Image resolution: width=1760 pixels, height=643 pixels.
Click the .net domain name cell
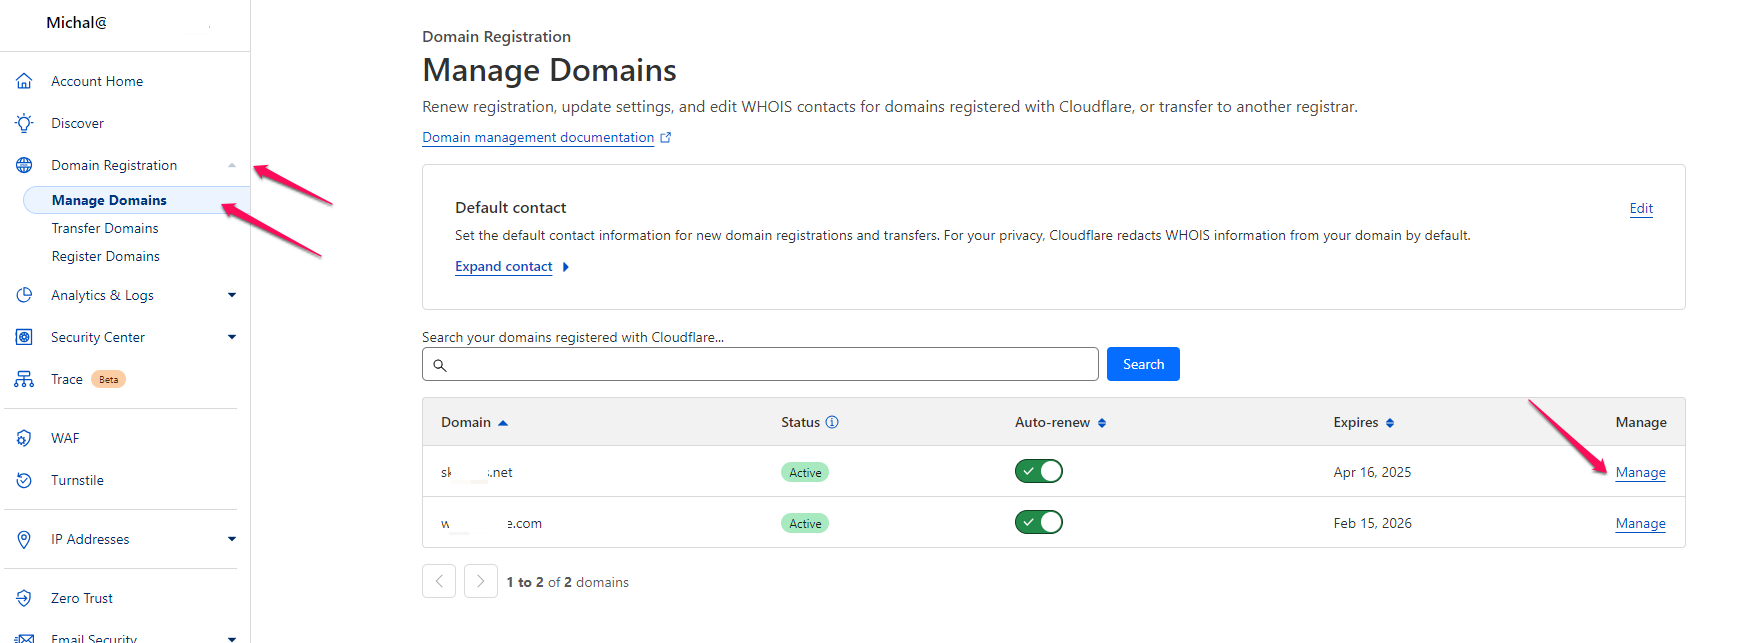pos(477,472)
